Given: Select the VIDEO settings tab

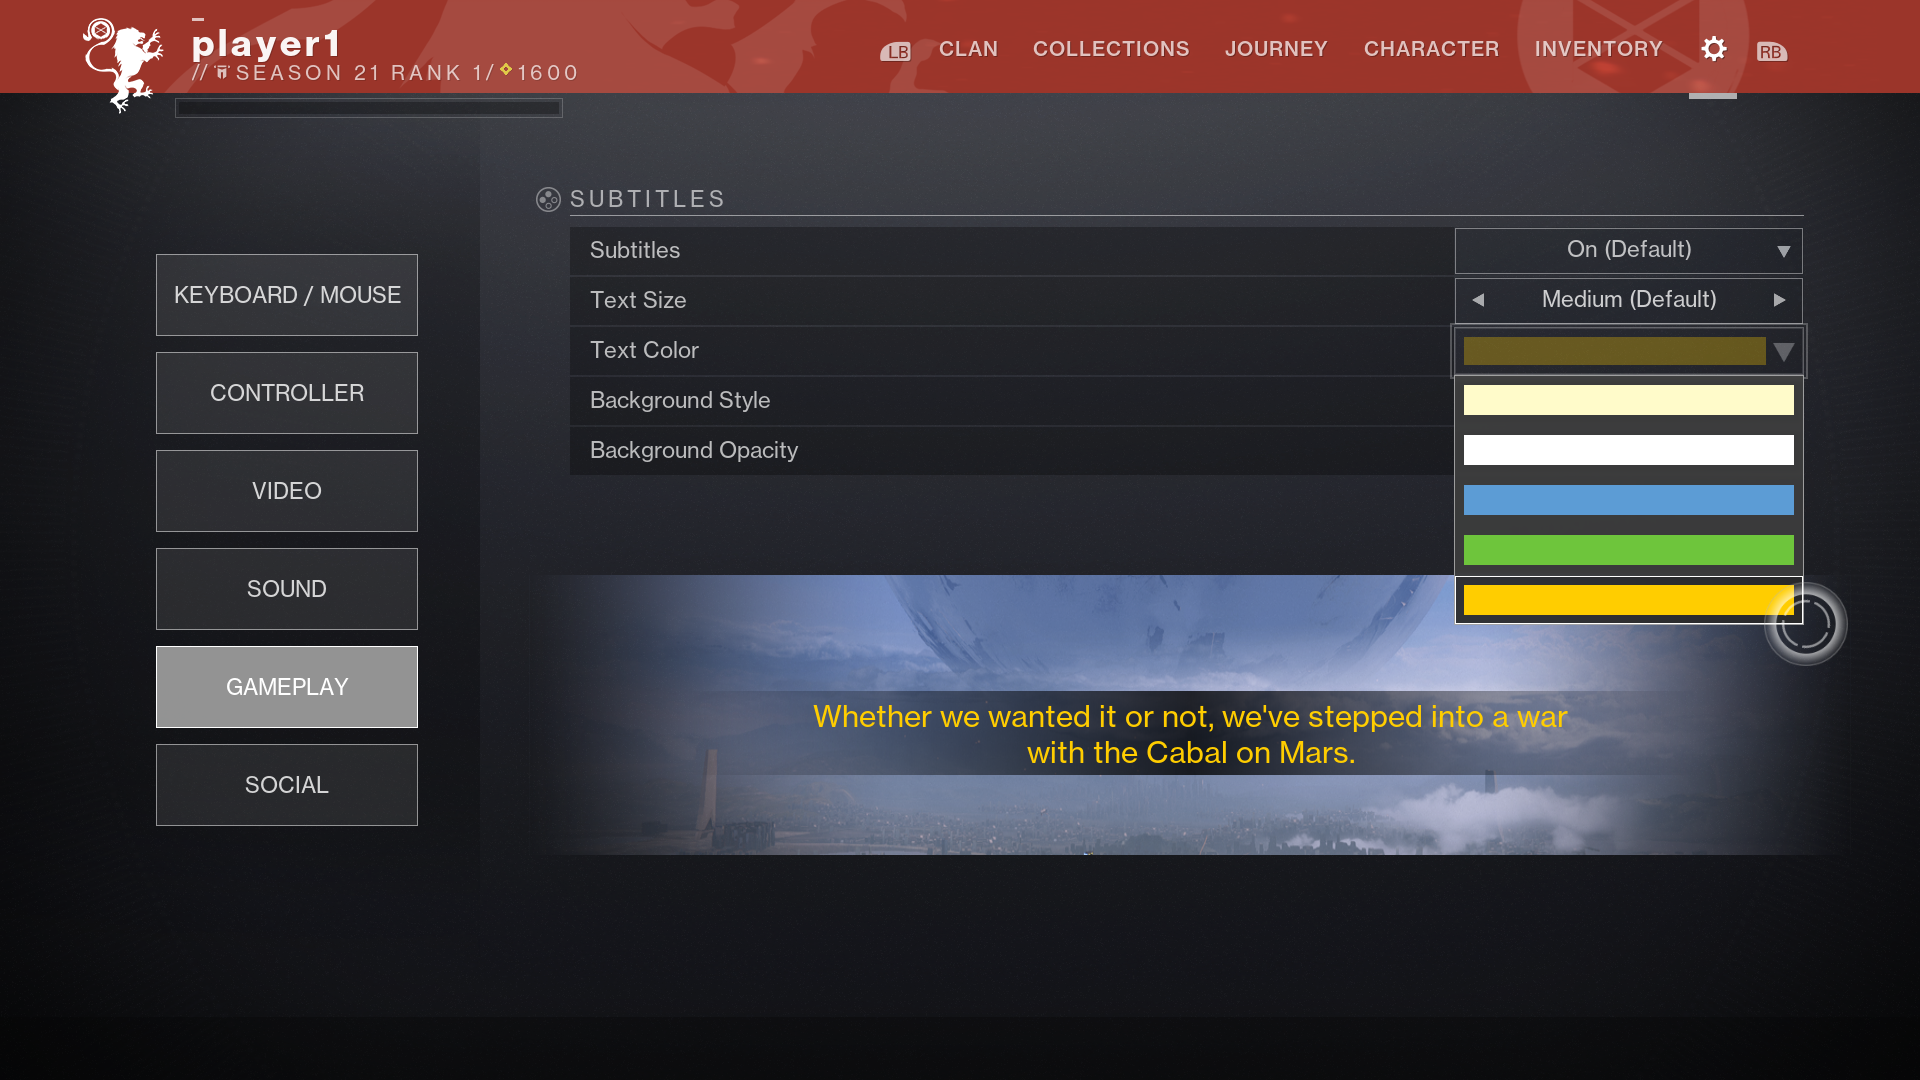Looking at the screenshot, I should pos(286,489).
